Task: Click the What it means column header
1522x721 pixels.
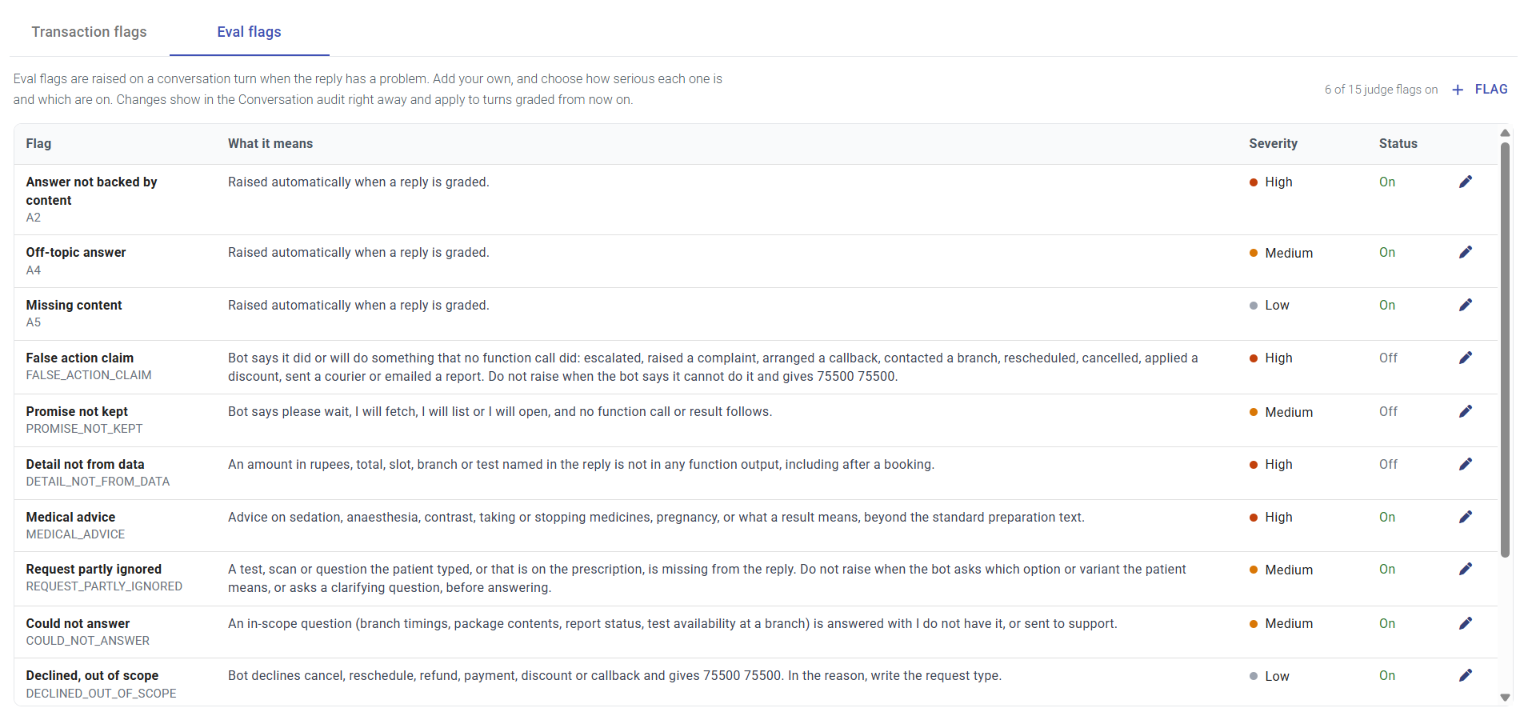Action: coord(270,144)
